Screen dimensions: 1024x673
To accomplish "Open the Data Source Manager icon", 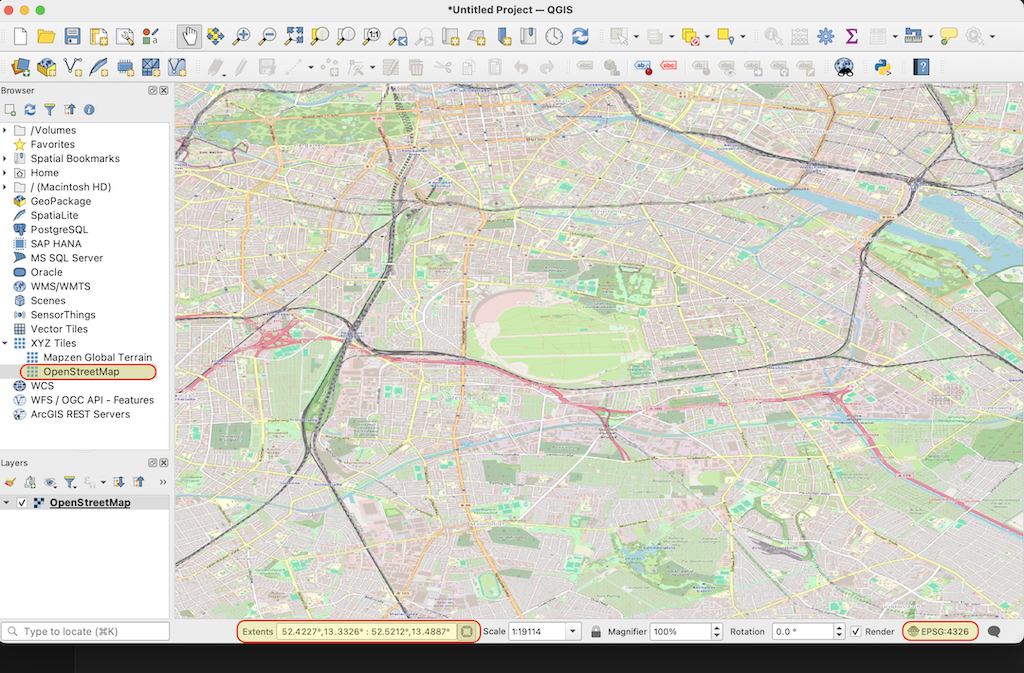I will point(20,67).
